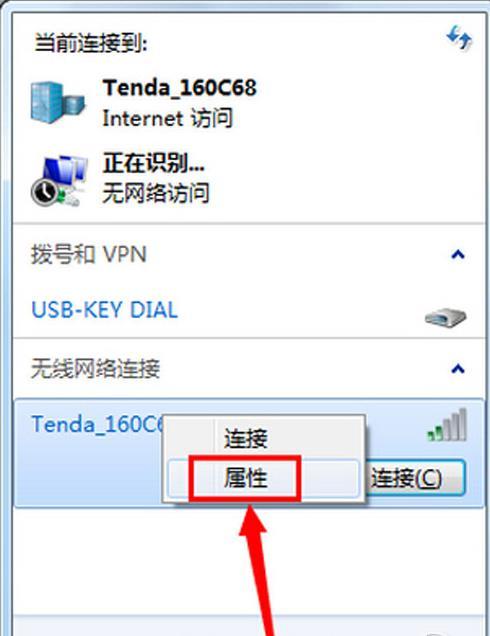The width and height of the screenshot is (490, 636).
Task: Click the empty area below the wireless list
Action: 249,562
